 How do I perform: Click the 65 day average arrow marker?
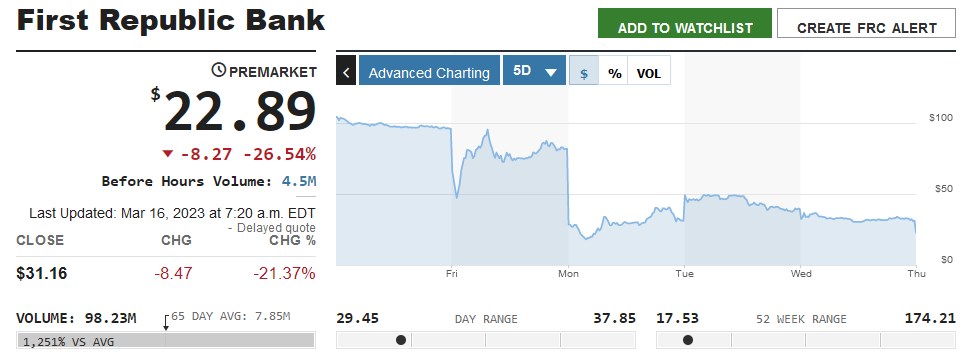(166, 322)
